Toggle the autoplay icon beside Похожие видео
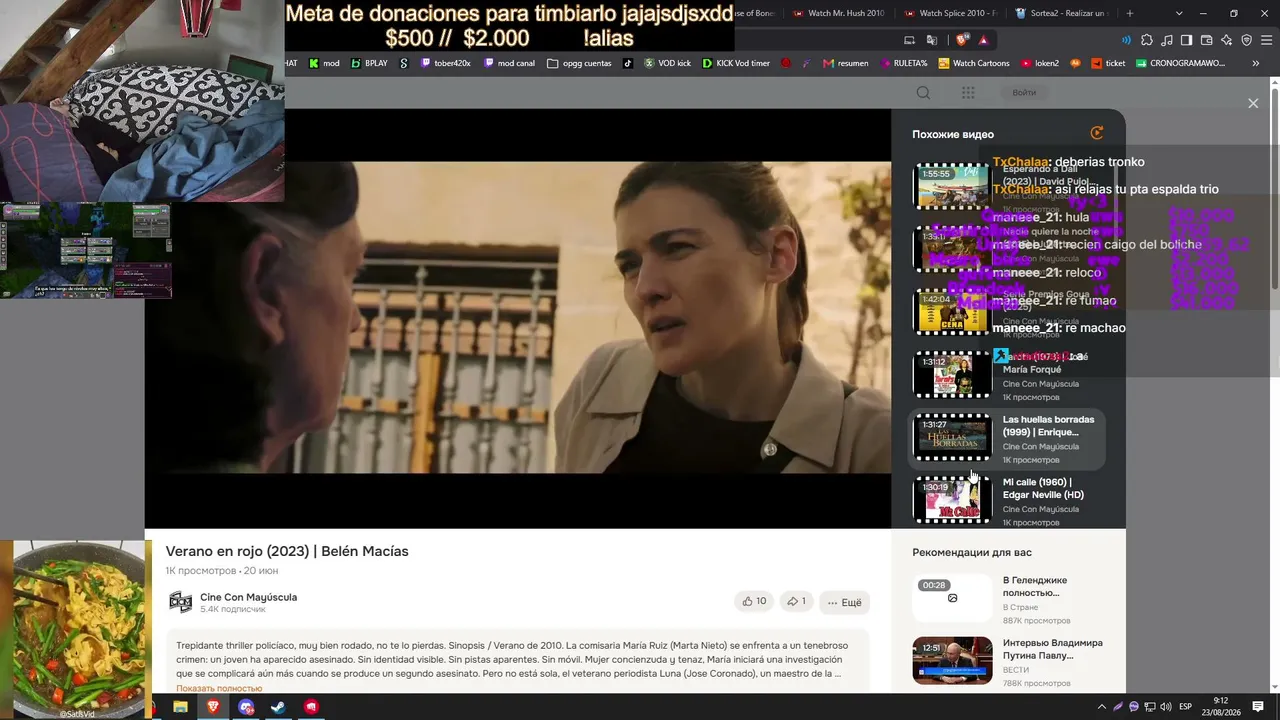The height and width of the screenshot is (720, 1280). (1097, 133)
